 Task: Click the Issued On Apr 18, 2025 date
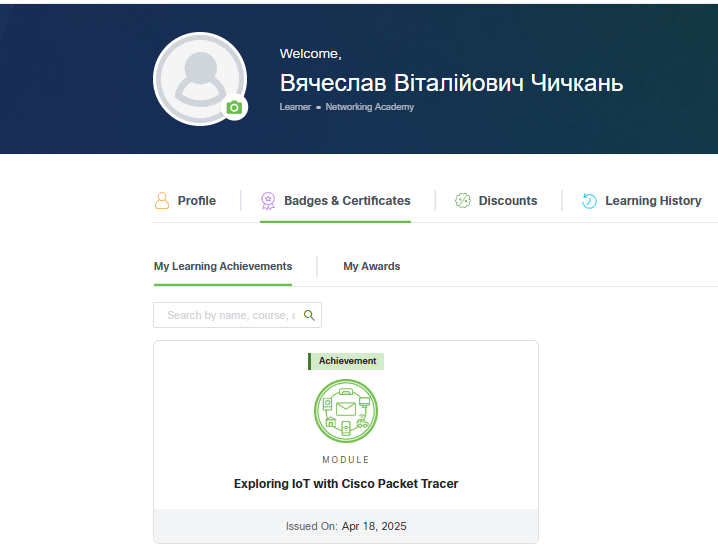(346, 526)
